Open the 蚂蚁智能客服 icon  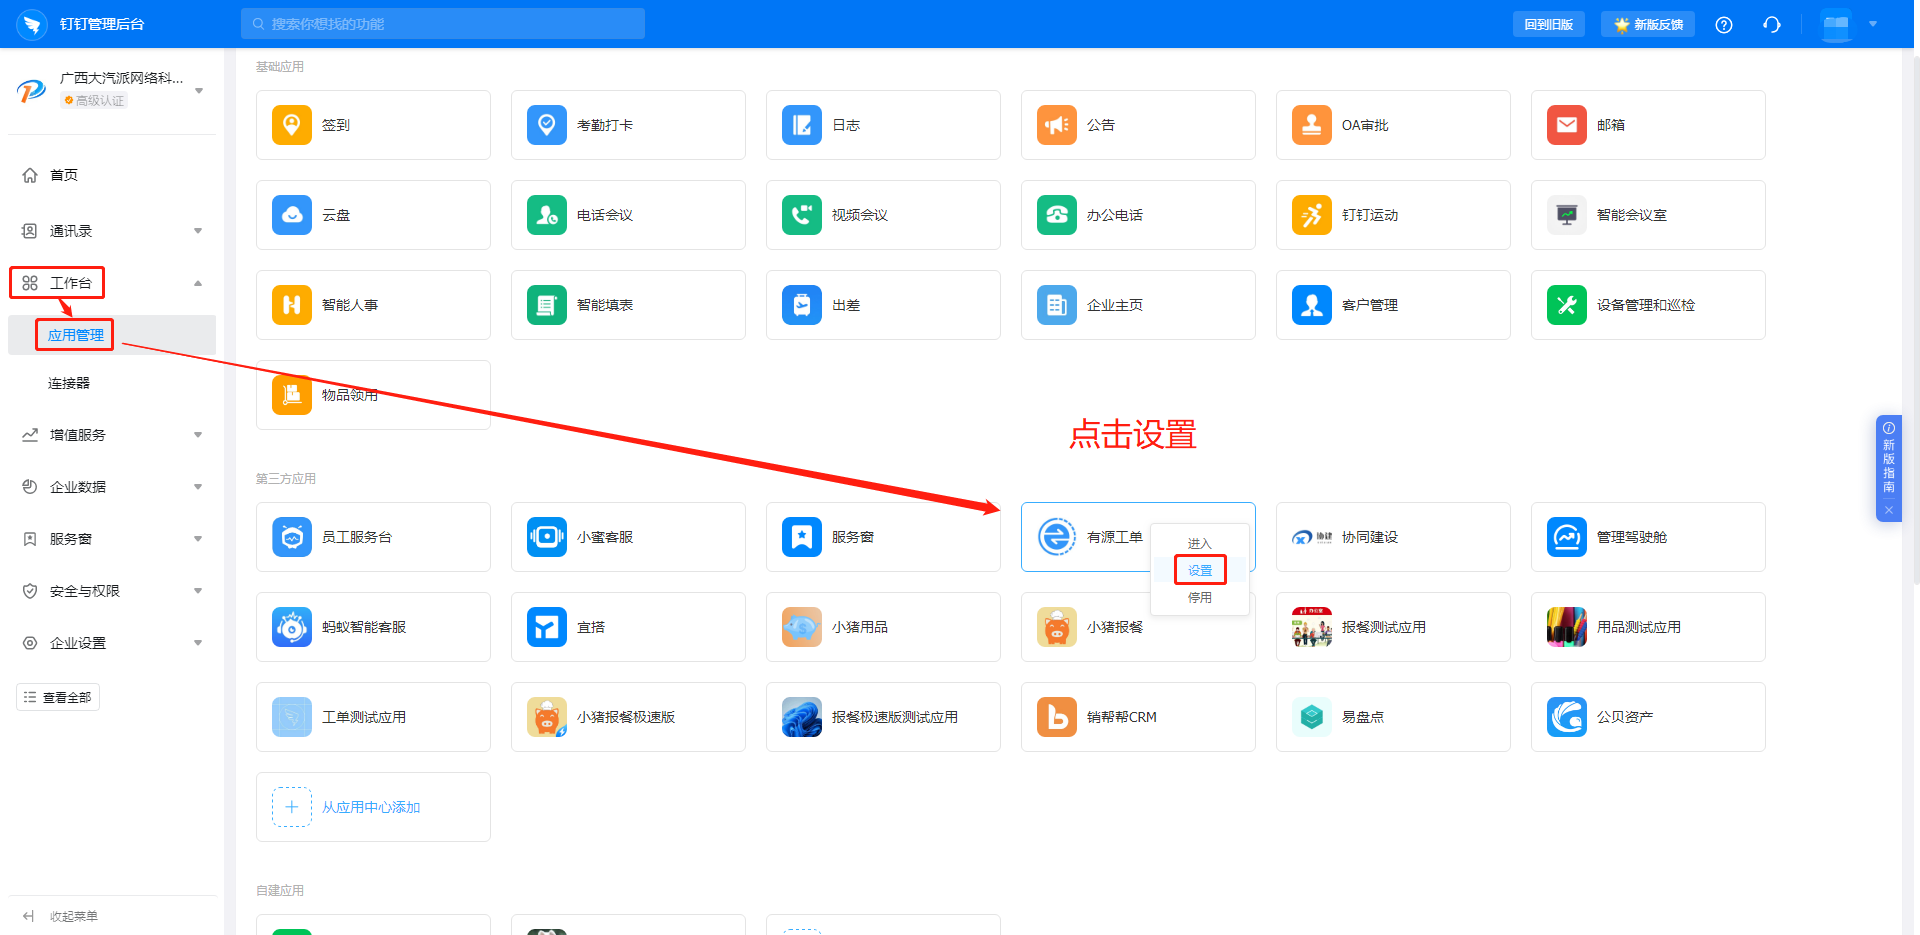tap(292, 627)
